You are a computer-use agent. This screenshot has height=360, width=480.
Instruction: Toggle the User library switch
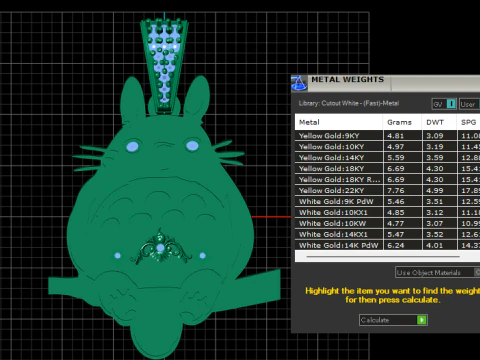(470, 104)
